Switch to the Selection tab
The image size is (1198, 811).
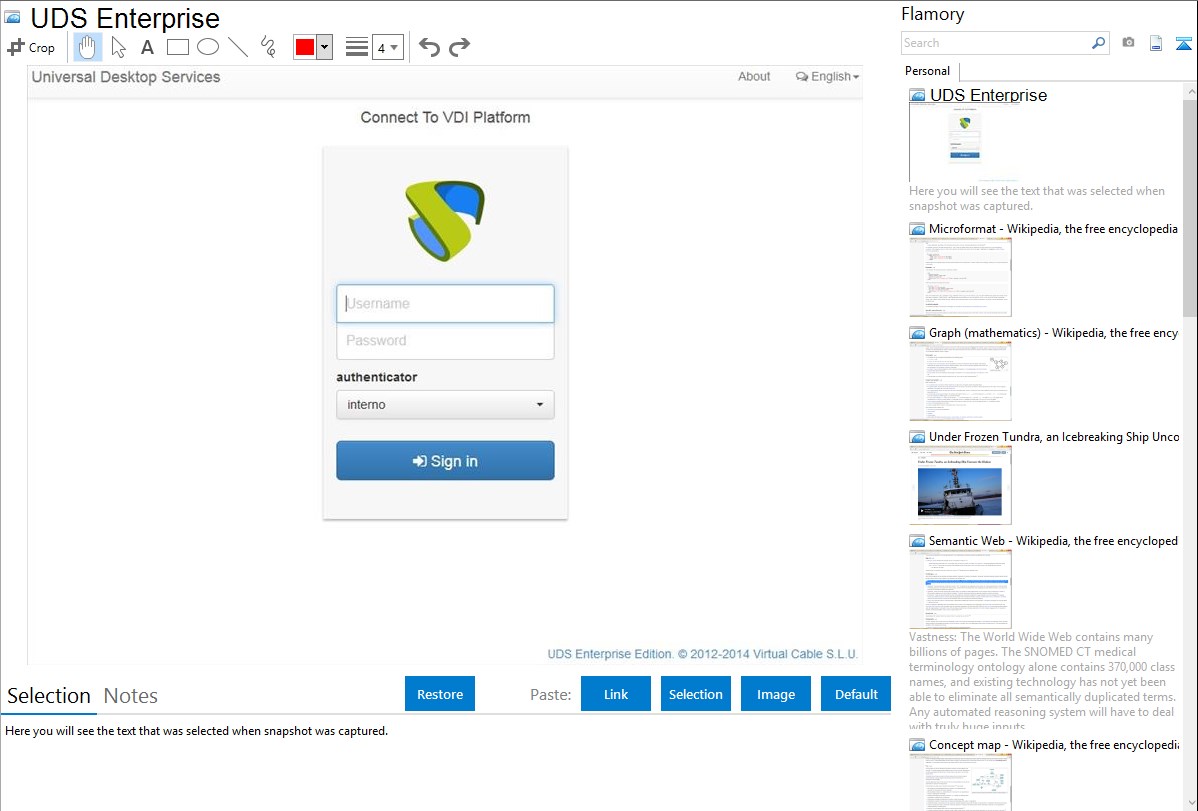click(x=49, y=696)
